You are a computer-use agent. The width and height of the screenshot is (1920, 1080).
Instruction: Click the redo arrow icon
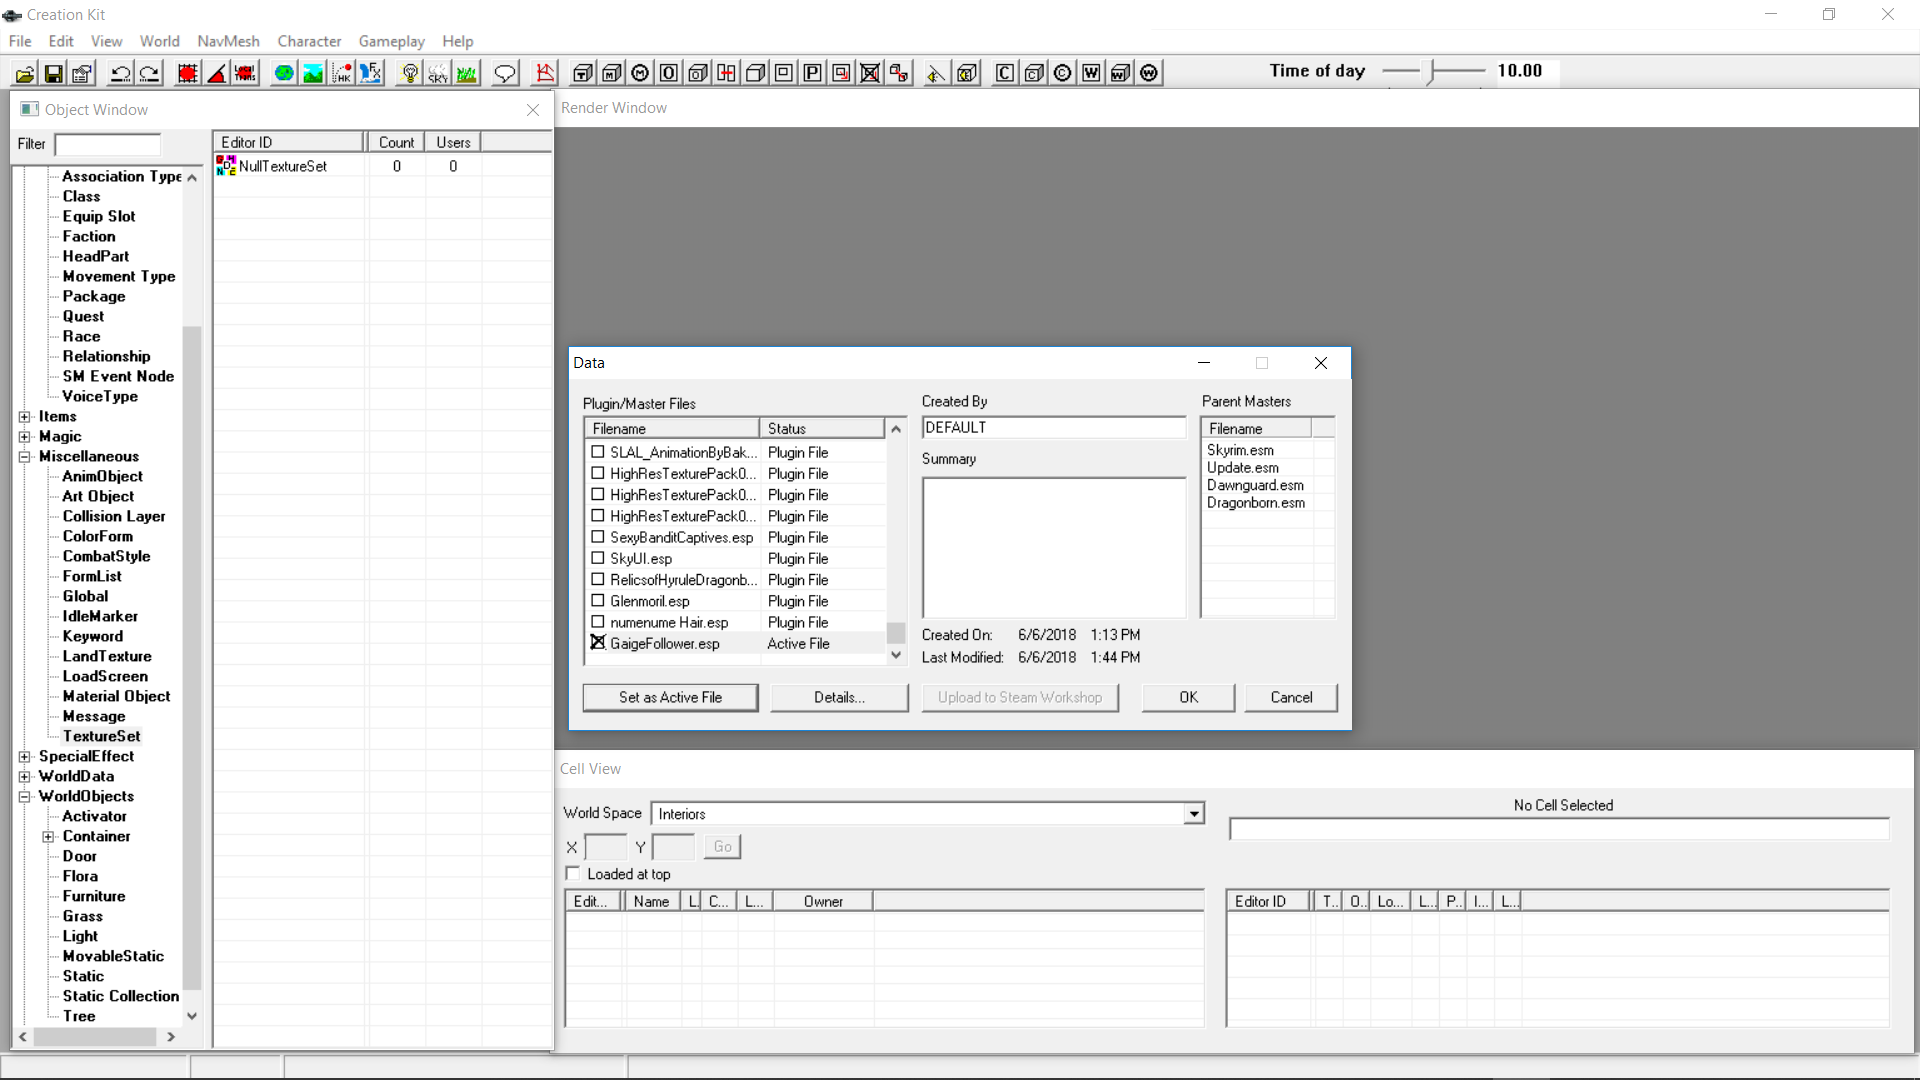click(x=149, y=73)
